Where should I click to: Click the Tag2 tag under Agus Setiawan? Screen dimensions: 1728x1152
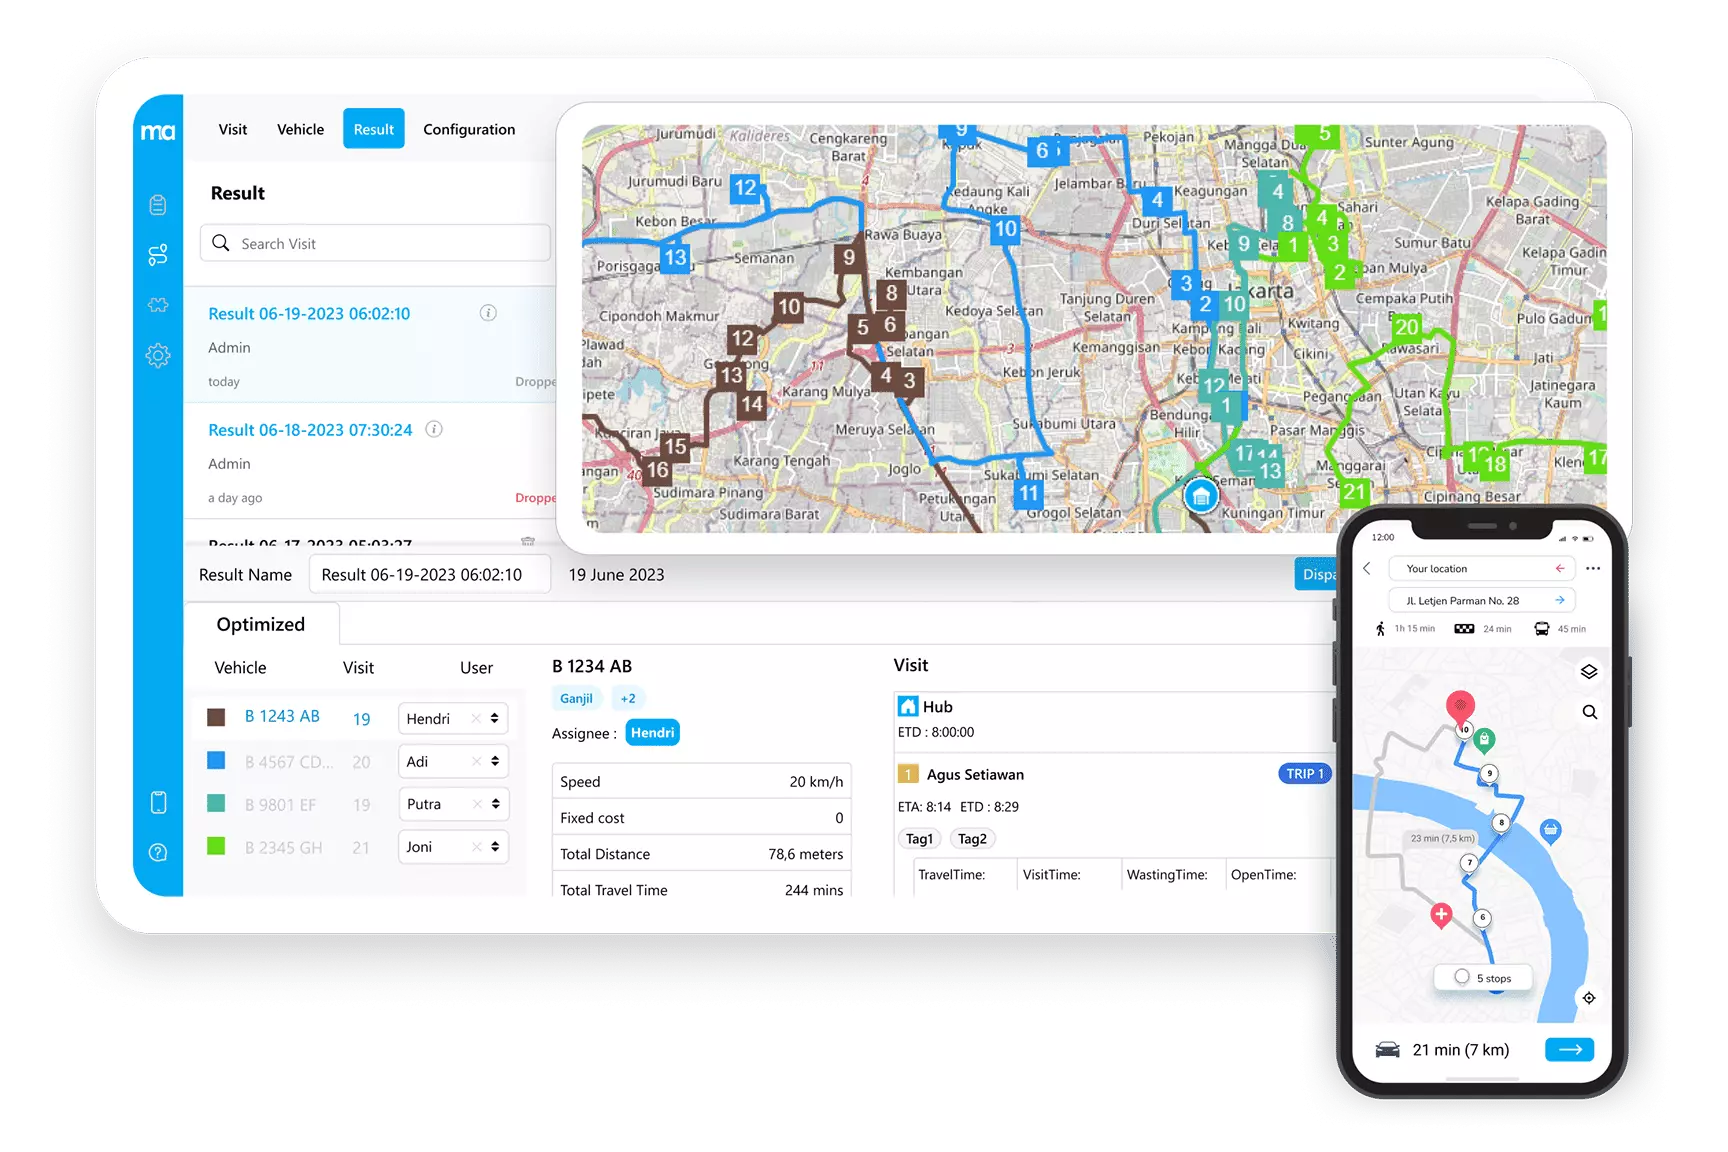tap(972, 839)
